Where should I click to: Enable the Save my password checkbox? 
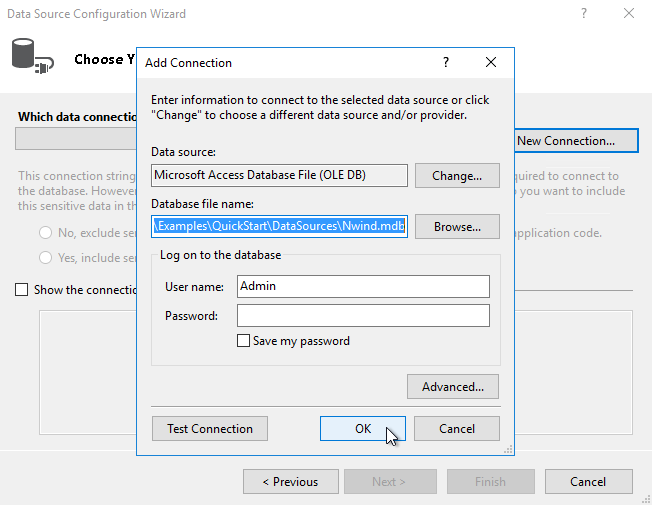click(243, 341)
